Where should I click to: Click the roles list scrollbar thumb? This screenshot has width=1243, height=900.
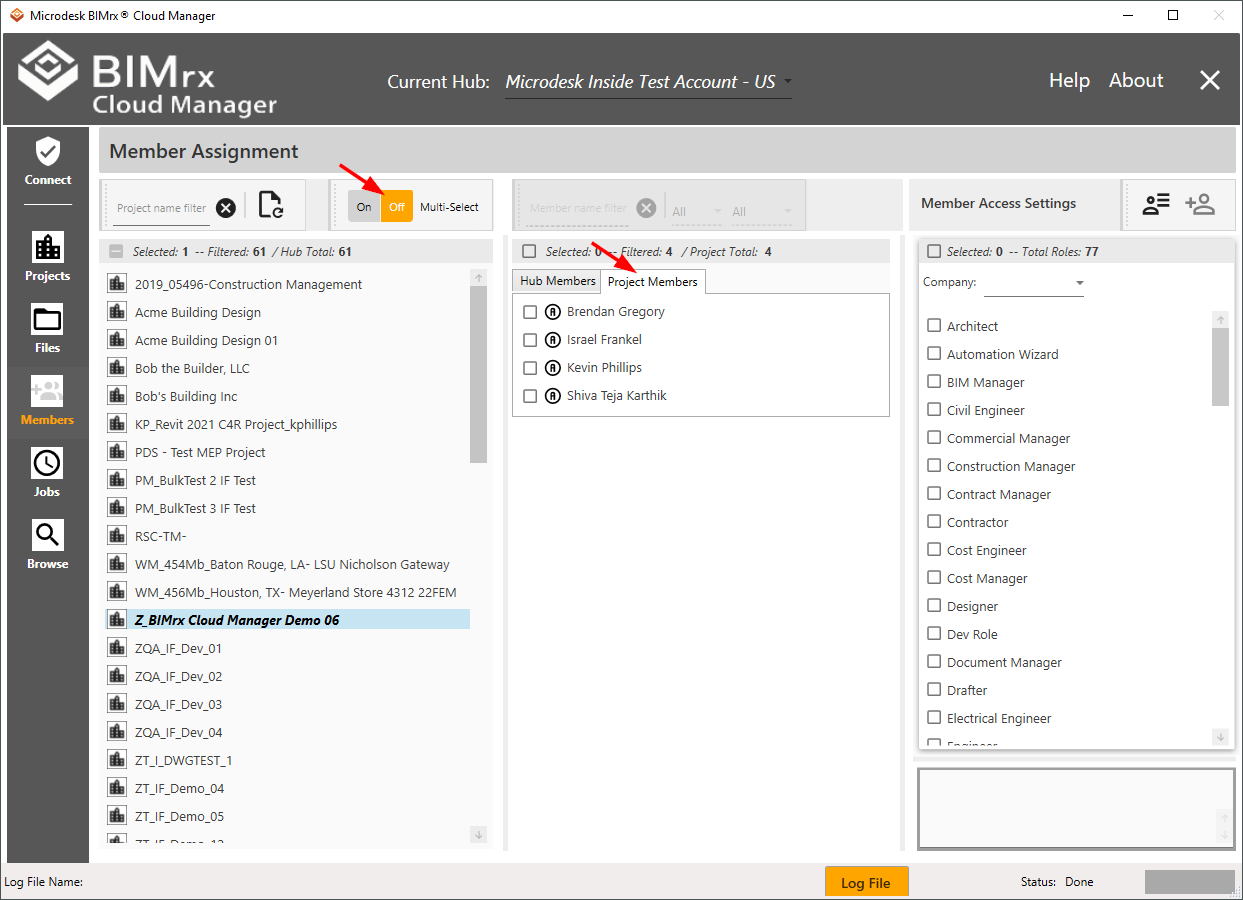1220,366
